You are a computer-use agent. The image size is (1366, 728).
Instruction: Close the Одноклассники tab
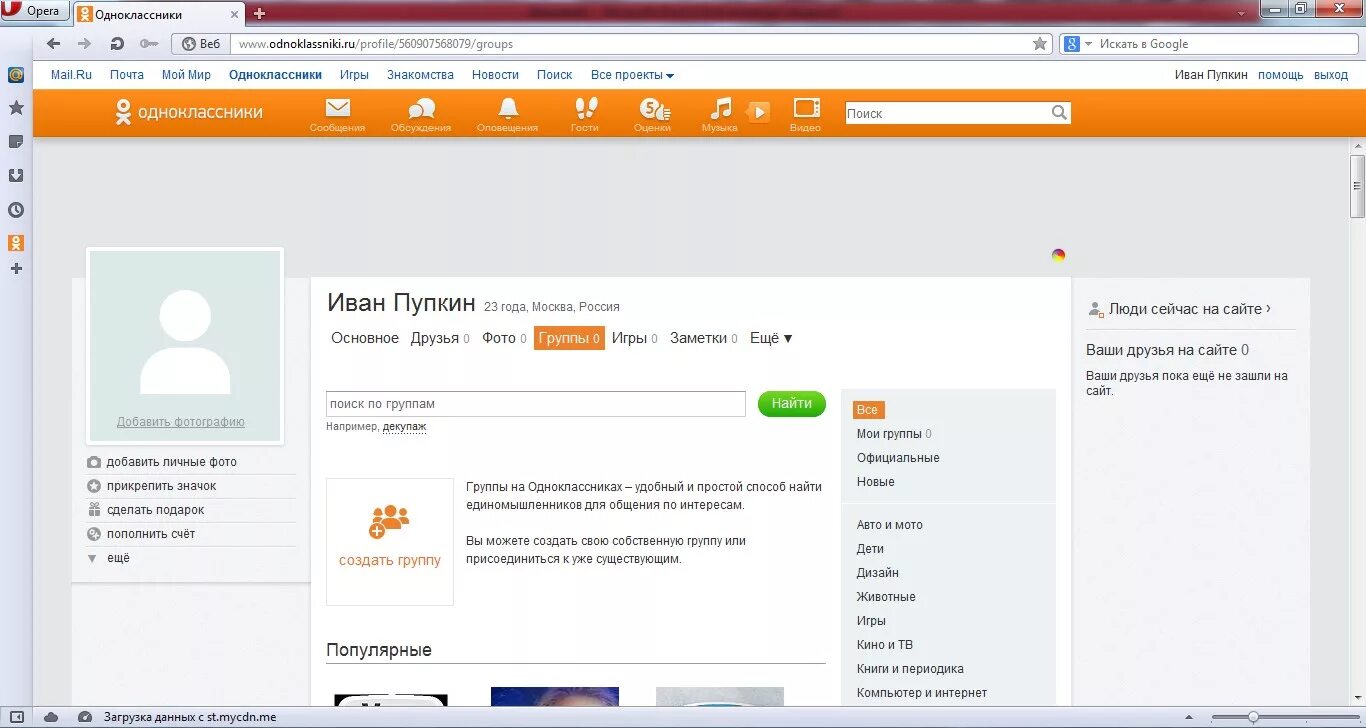236,14
